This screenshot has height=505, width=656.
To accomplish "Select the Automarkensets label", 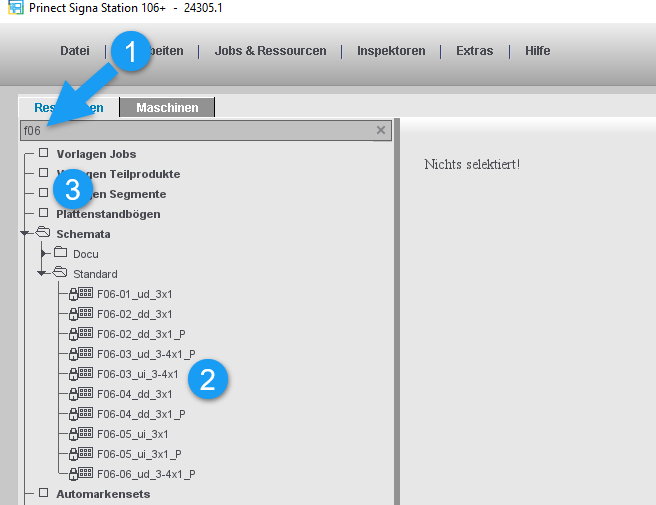I will tap(103, 494).
